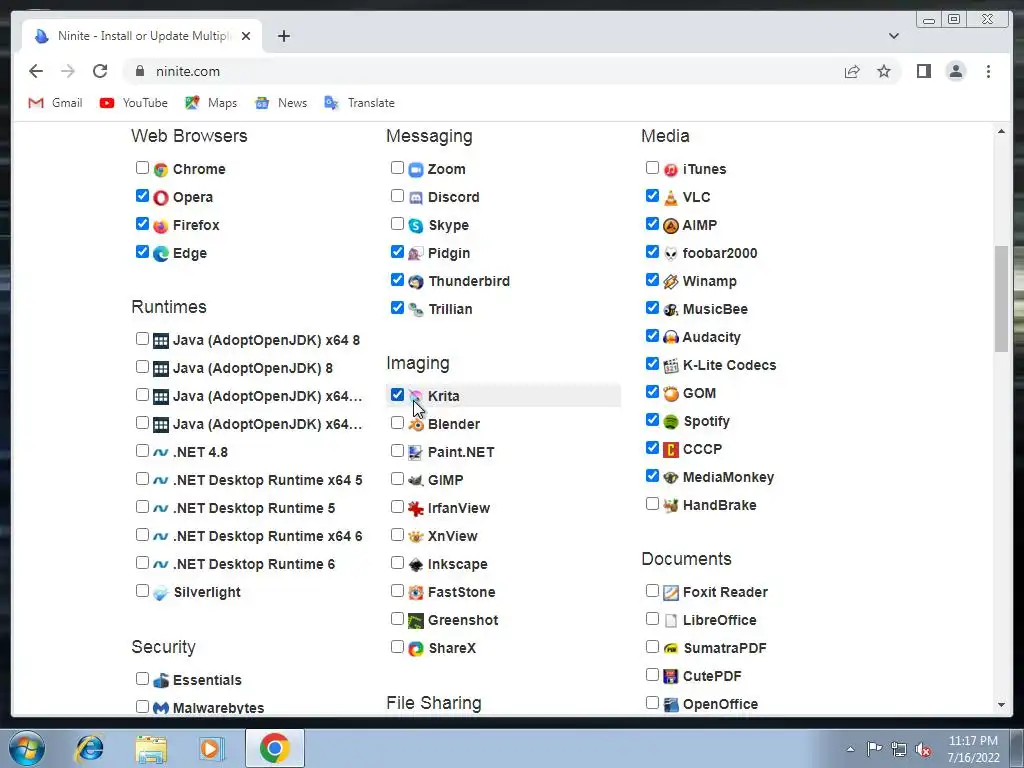Toggle the browser side panel
Image resolution: width=1024 pixels, height=768 pixels.
pyautogui.click(x=923, y=71)
